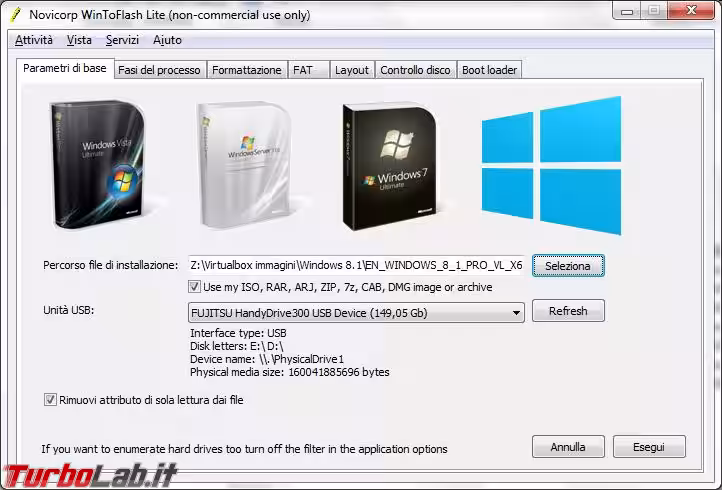722x490 pixels.
Task: Open the Vista menu
Action: click(79, 40)
